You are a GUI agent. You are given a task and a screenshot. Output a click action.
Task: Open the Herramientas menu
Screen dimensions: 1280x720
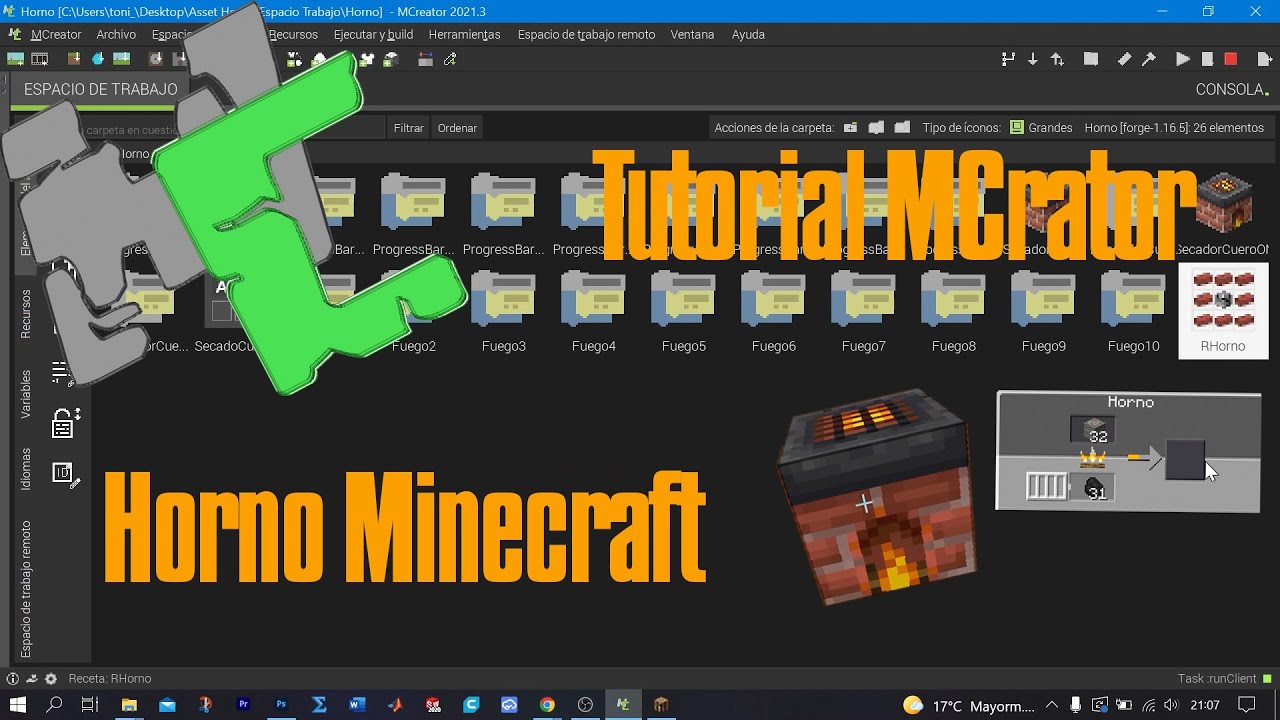coord(464,34)
